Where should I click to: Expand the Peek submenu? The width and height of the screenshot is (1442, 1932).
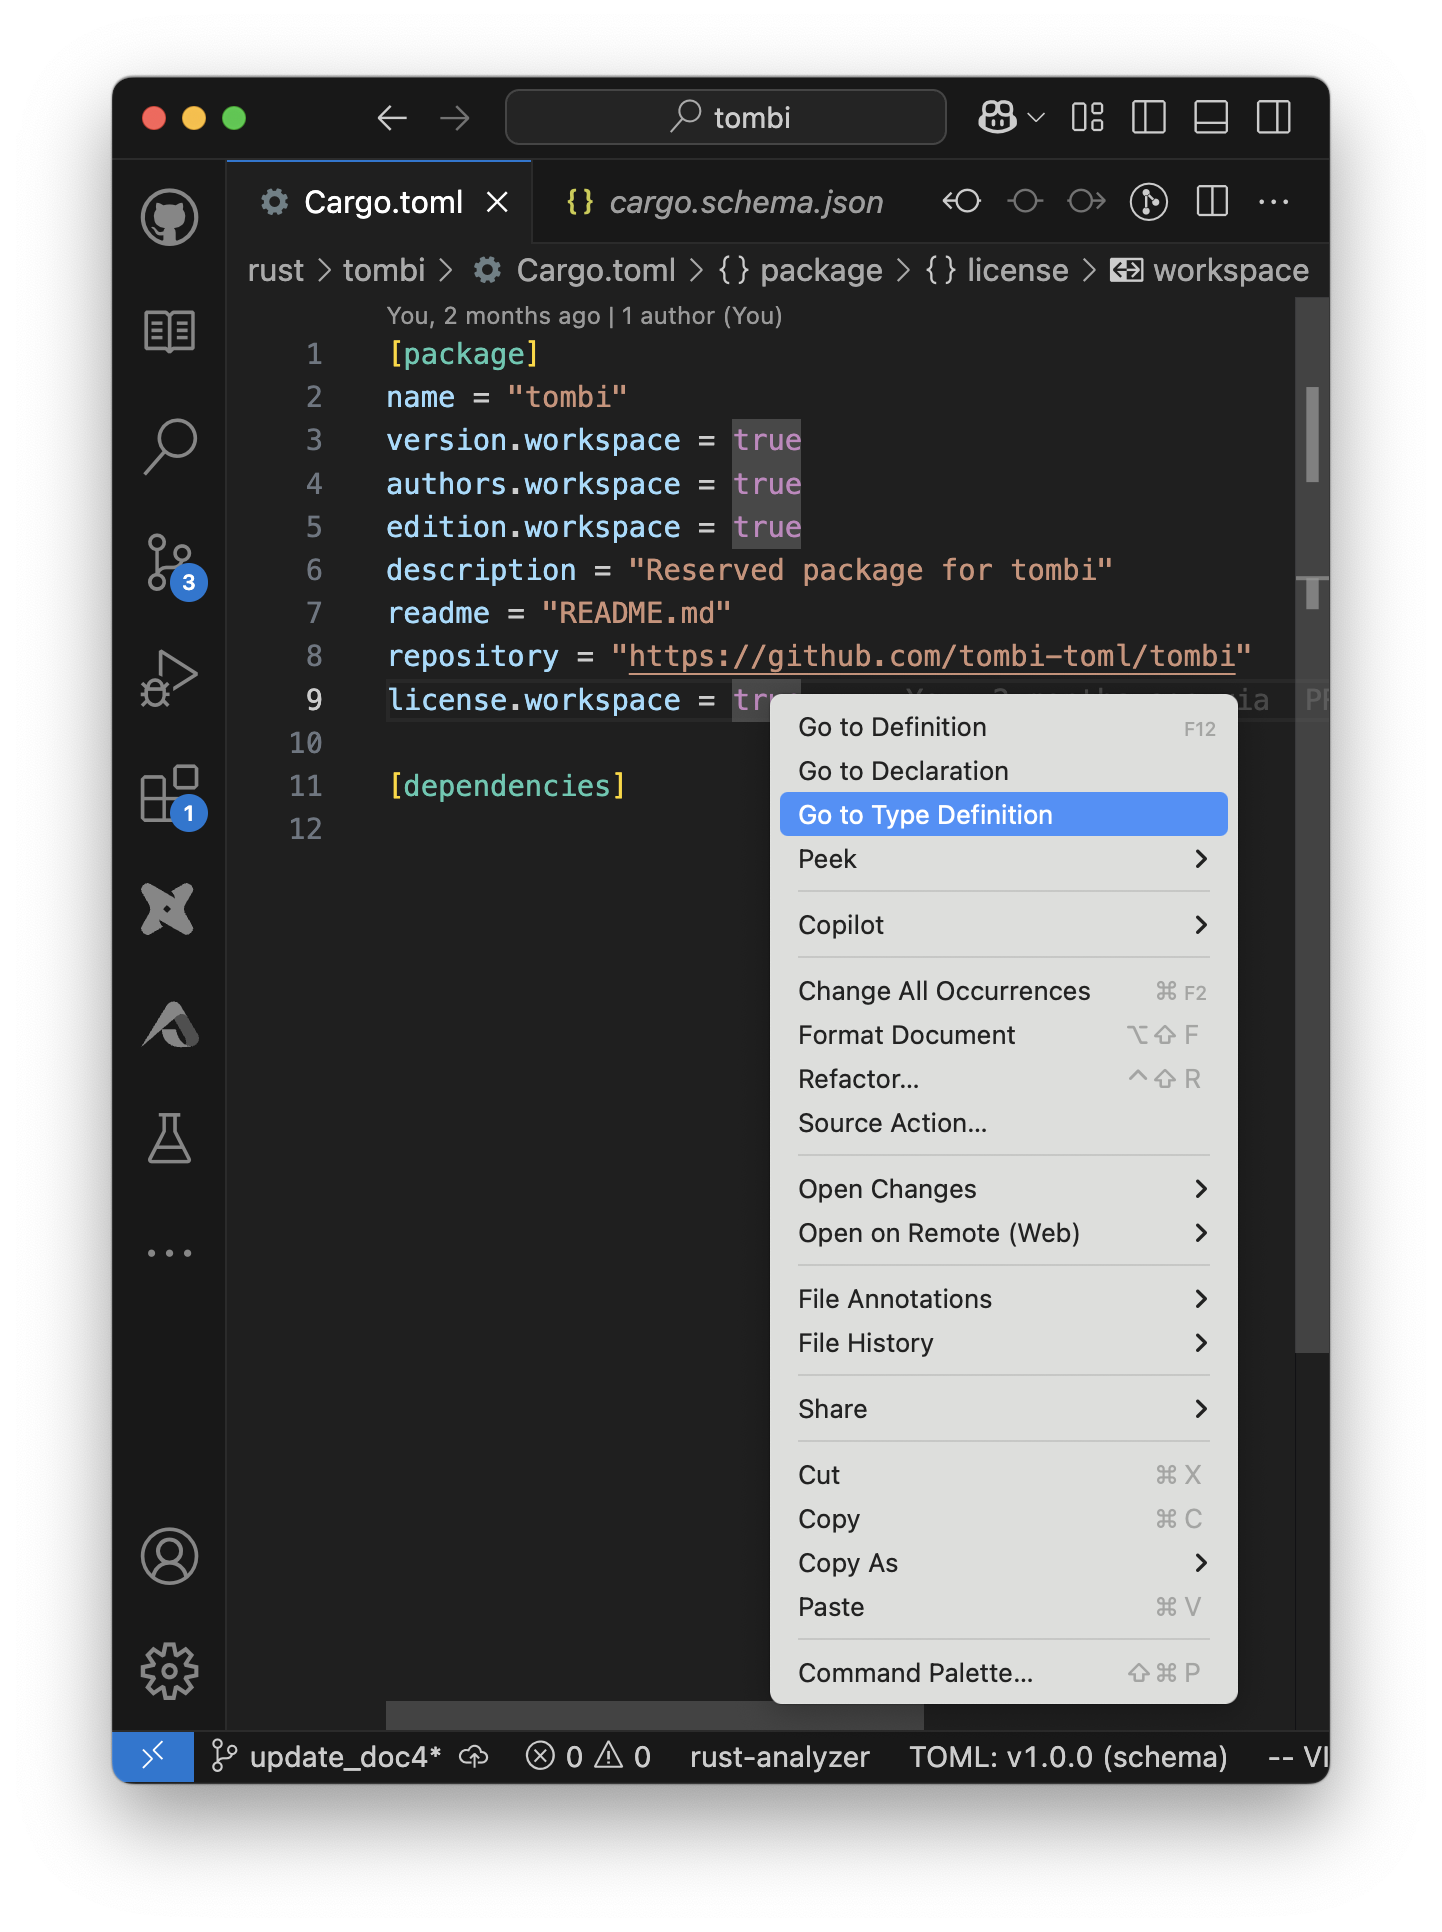1004,859
